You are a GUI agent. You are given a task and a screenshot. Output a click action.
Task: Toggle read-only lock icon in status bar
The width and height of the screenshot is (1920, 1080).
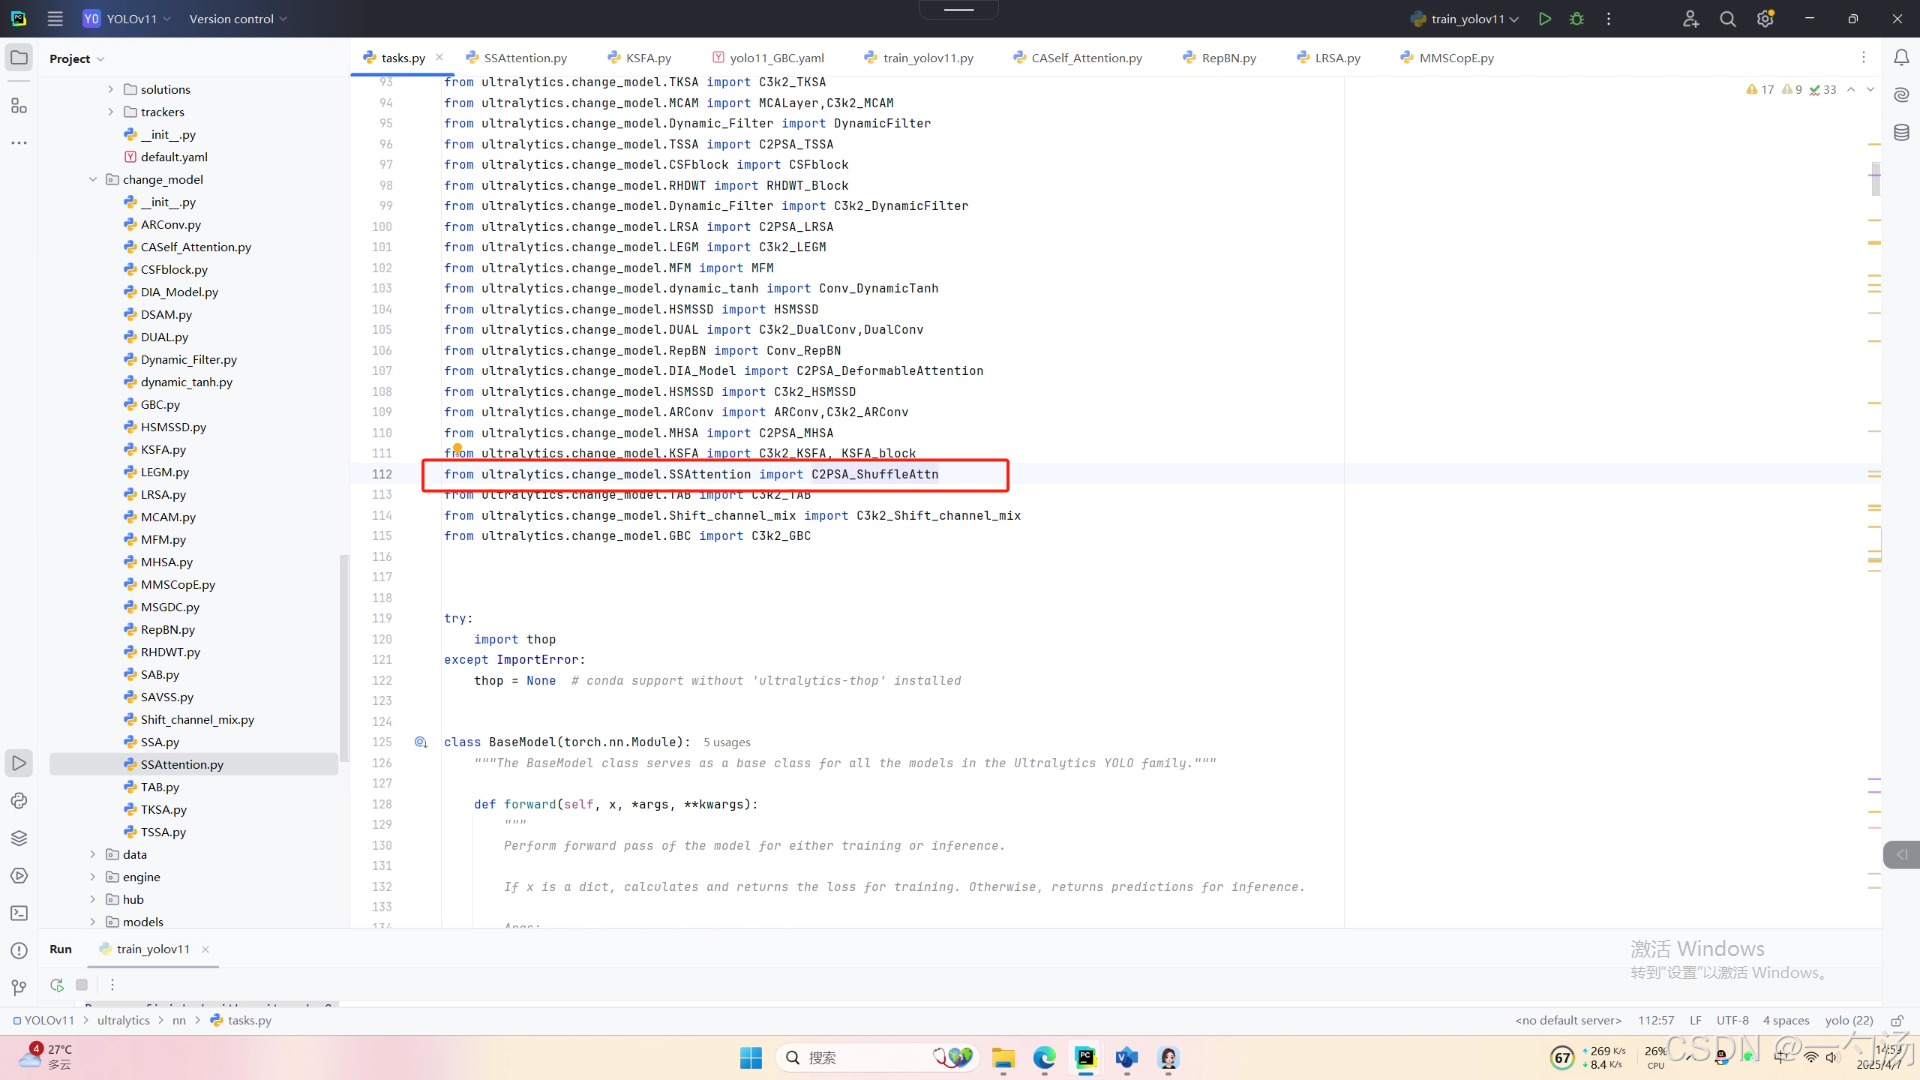(x=1896, y=1021)
